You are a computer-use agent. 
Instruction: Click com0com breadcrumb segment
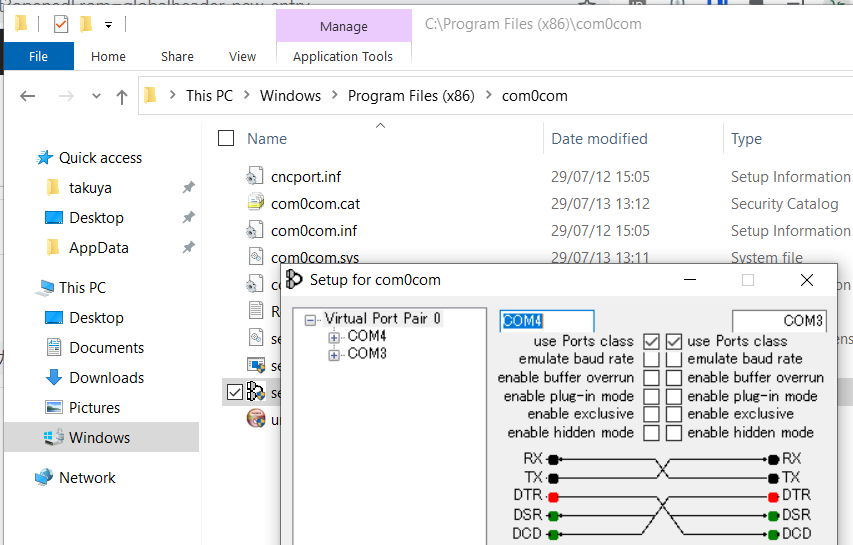(x=534, y=96)
